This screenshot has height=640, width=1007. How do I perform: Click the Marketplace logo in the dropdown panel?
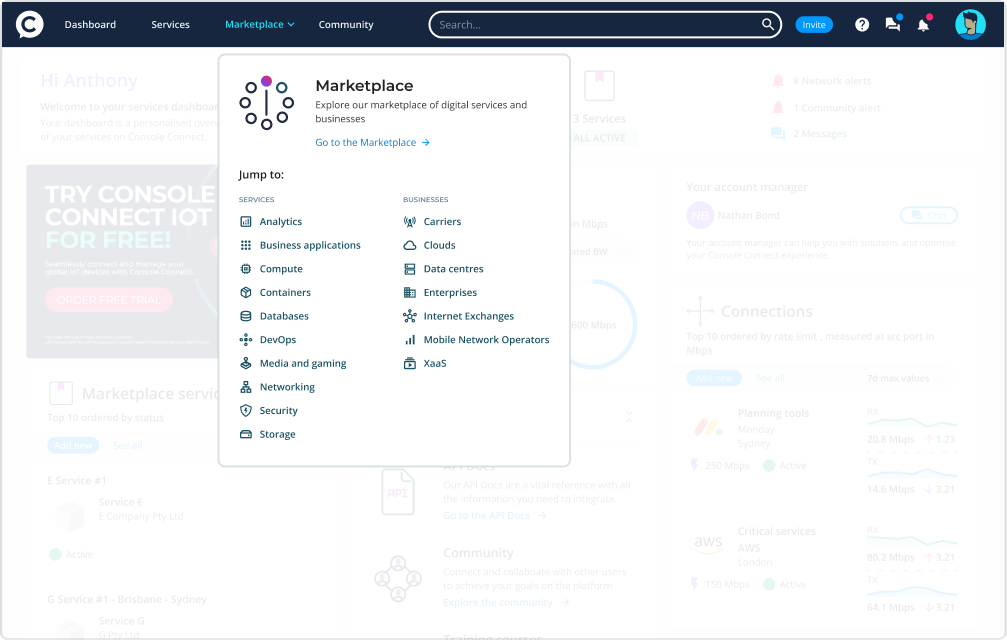267,103
